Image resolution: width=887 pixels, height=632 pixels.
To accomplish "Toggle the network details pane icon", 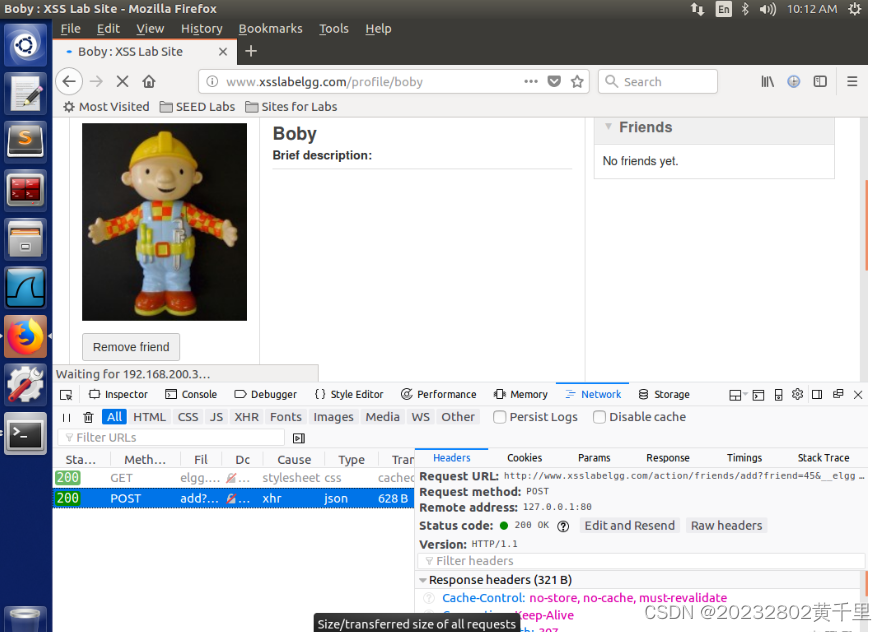I will point(299,438).
